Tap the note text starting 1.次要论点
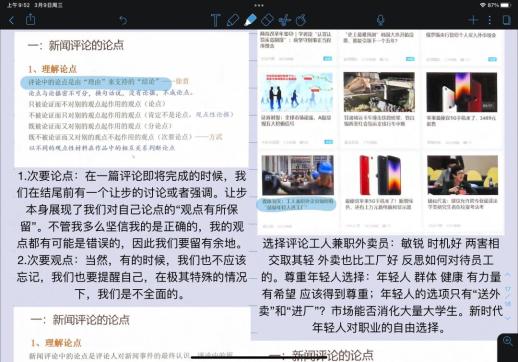The width and height of the screenshot is (518, 362). click(132, 209)
